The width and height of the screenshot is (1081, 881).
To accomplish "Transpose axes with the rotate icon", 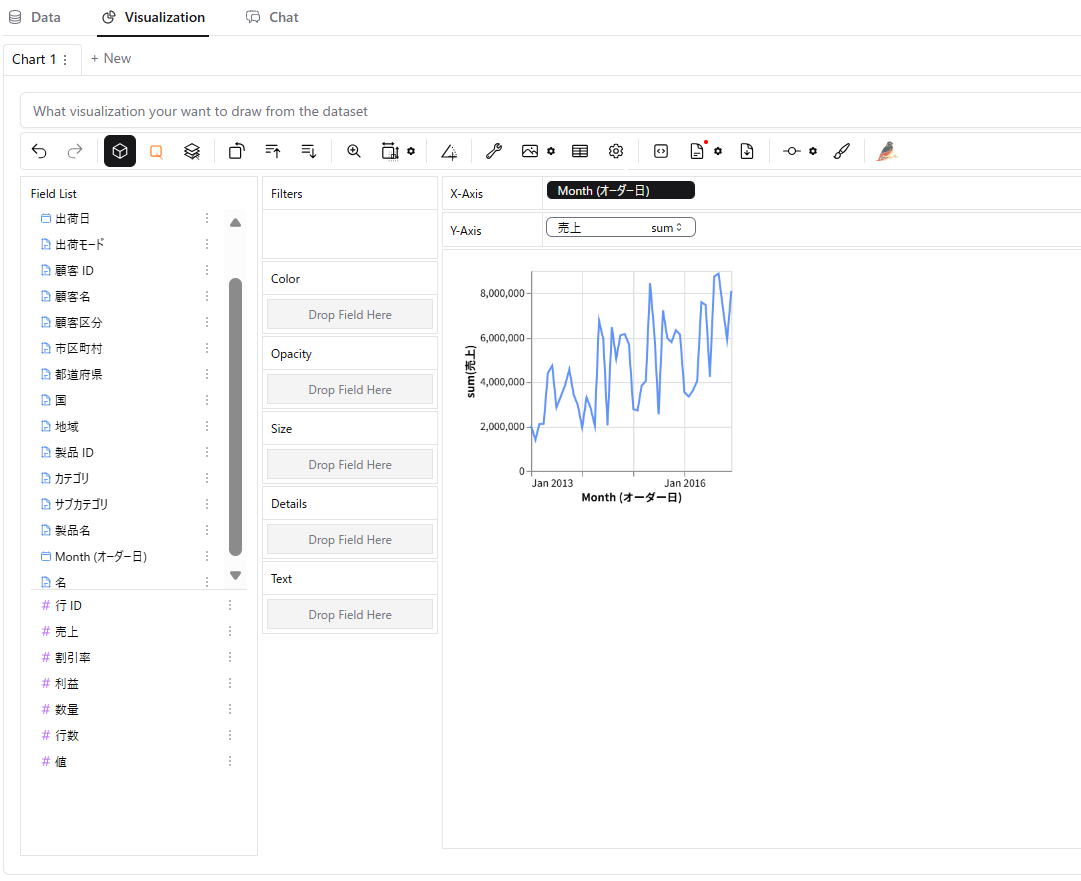I will click(x=236, y=150).
